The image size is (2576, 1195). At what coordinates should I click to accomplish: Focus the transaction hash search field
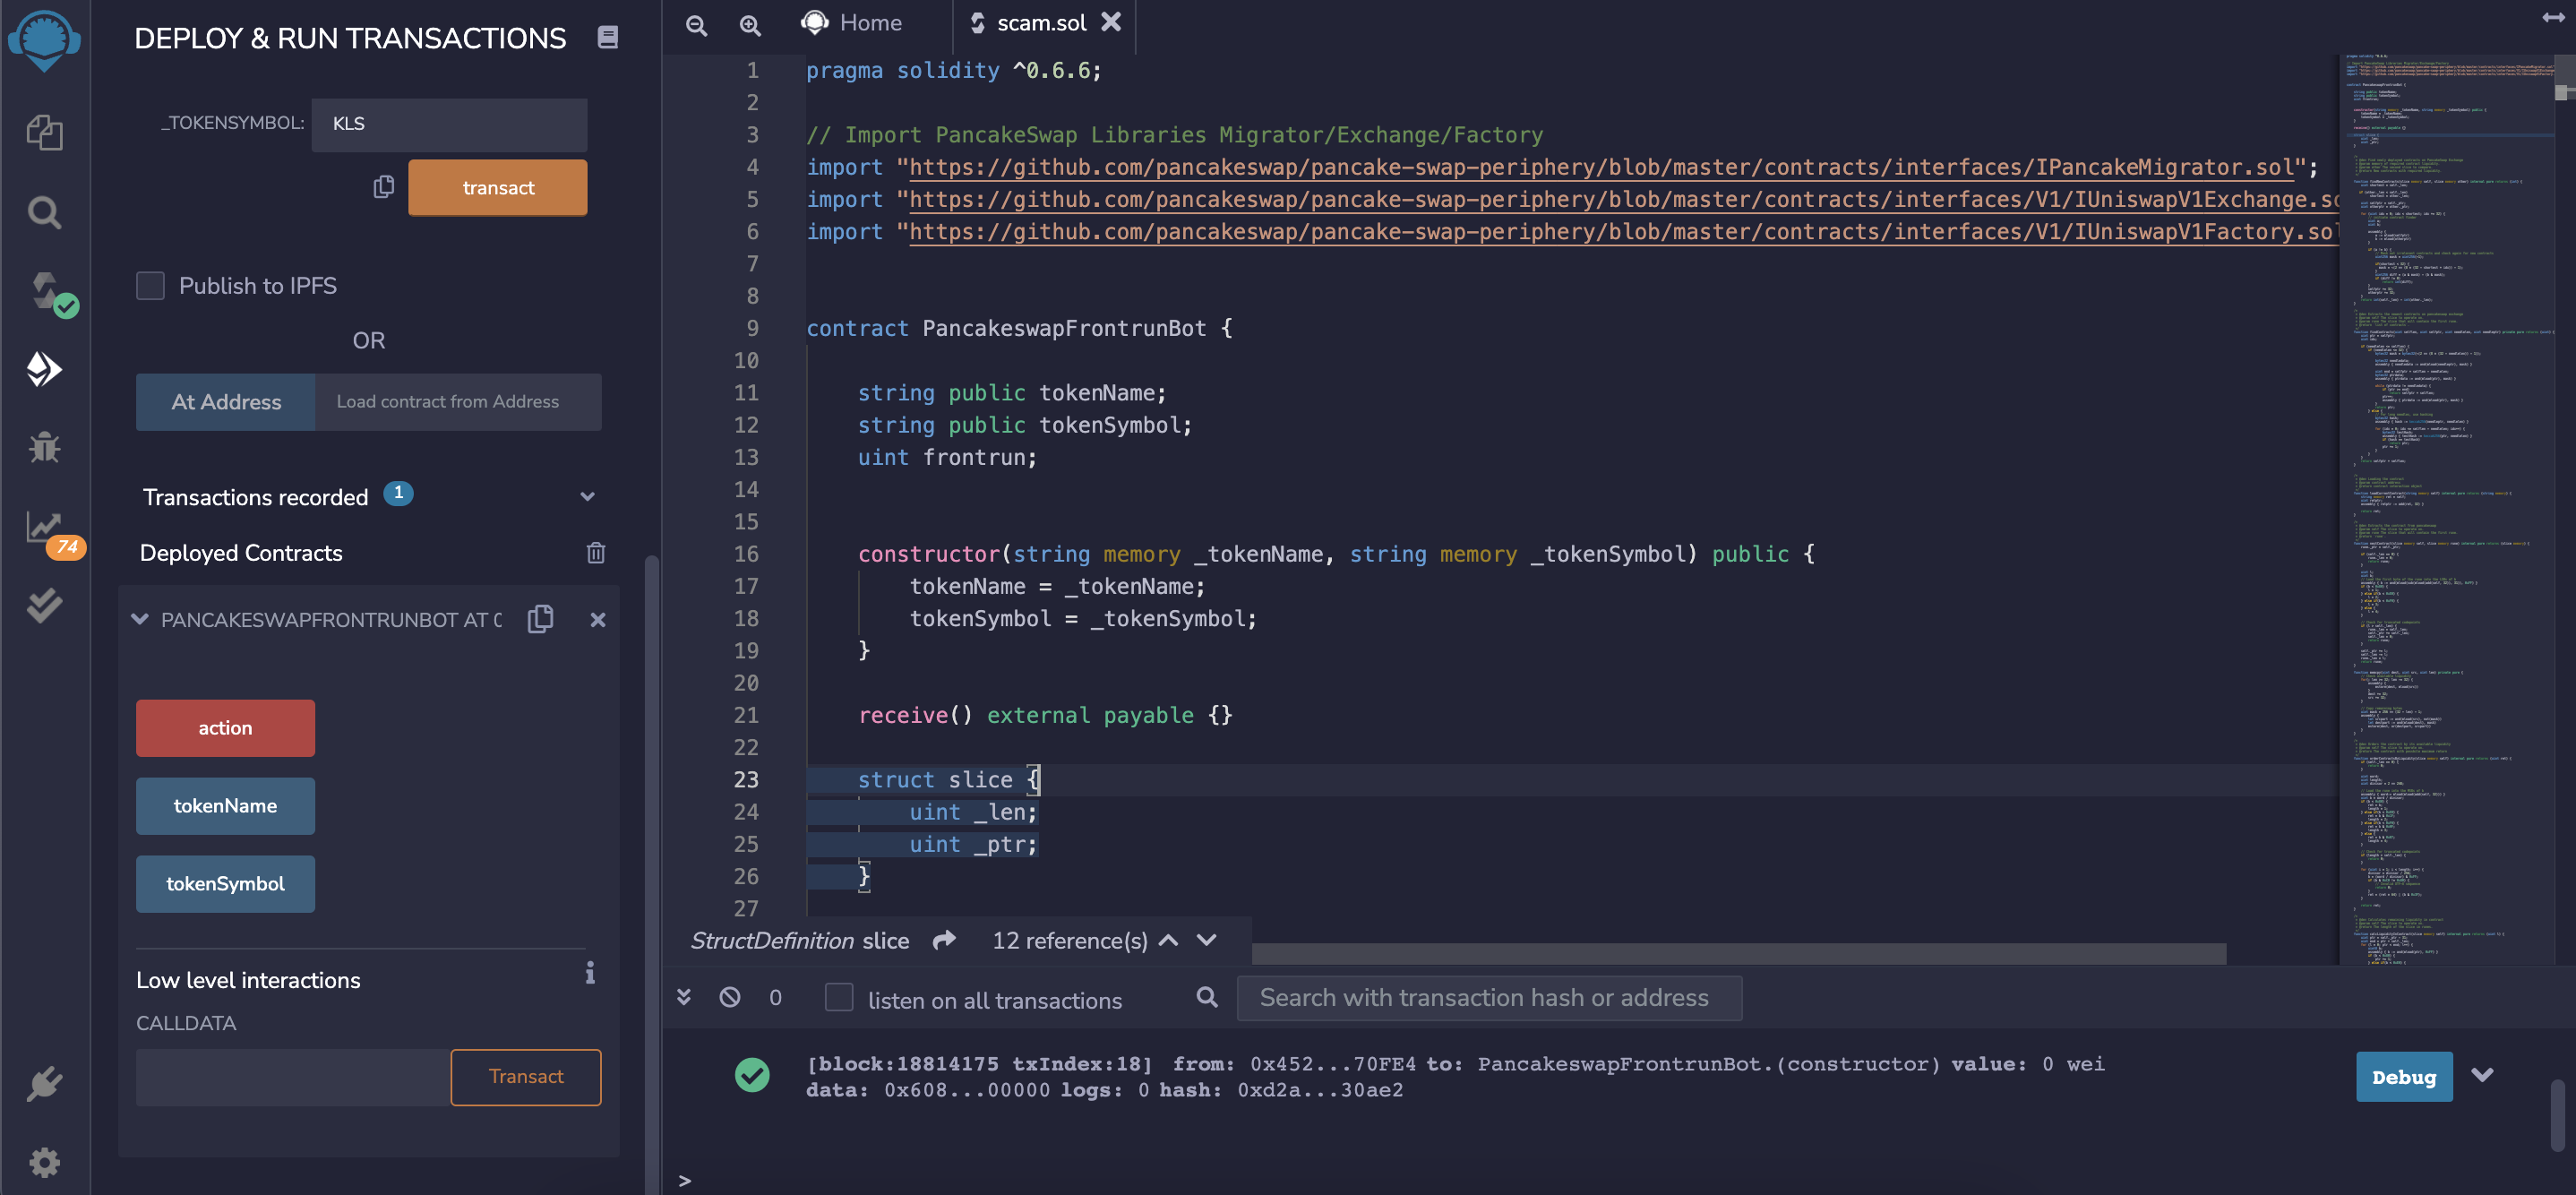click(x=1488, y=998)
